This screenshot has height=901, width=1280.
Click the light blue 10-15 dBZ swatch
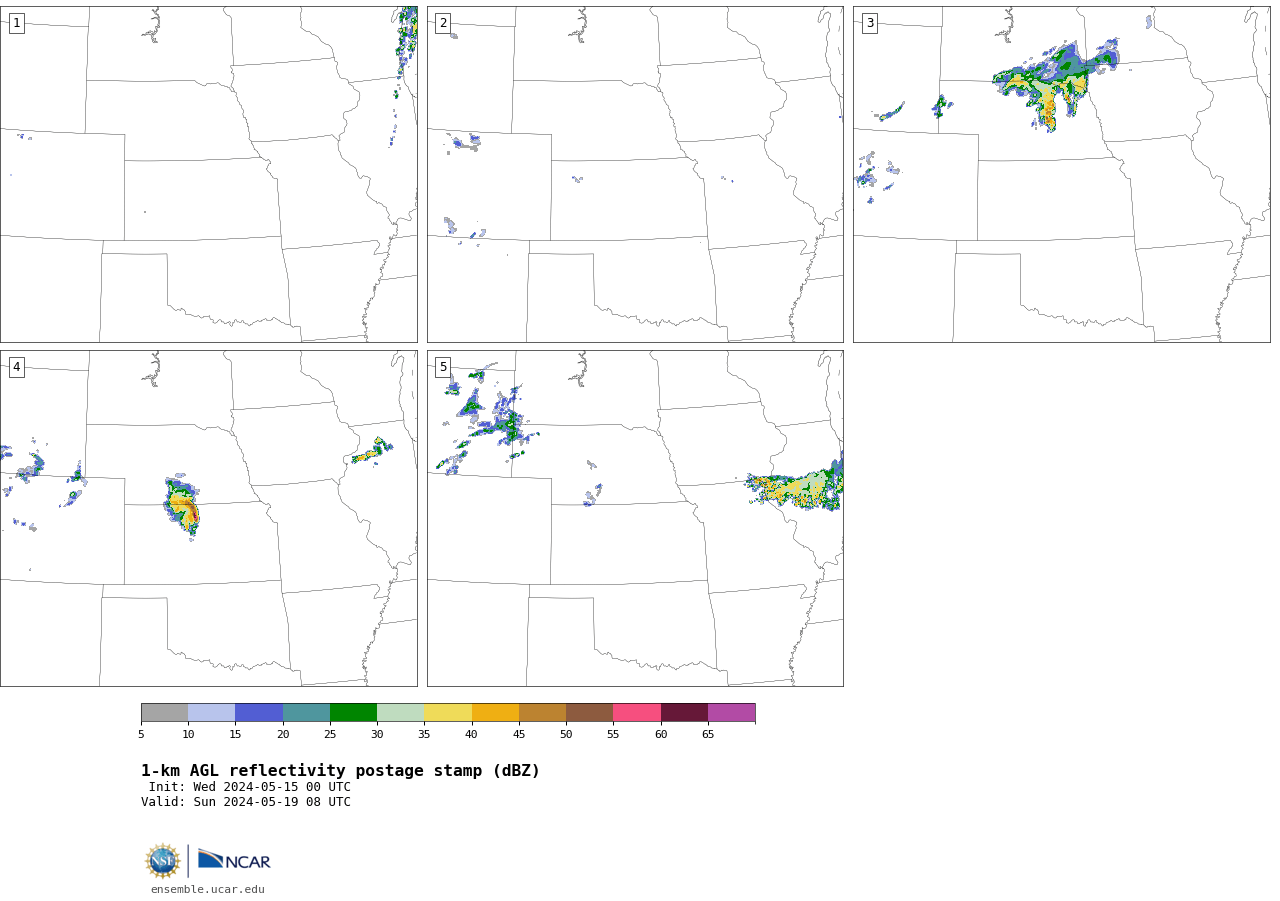[x=212, y=712]
